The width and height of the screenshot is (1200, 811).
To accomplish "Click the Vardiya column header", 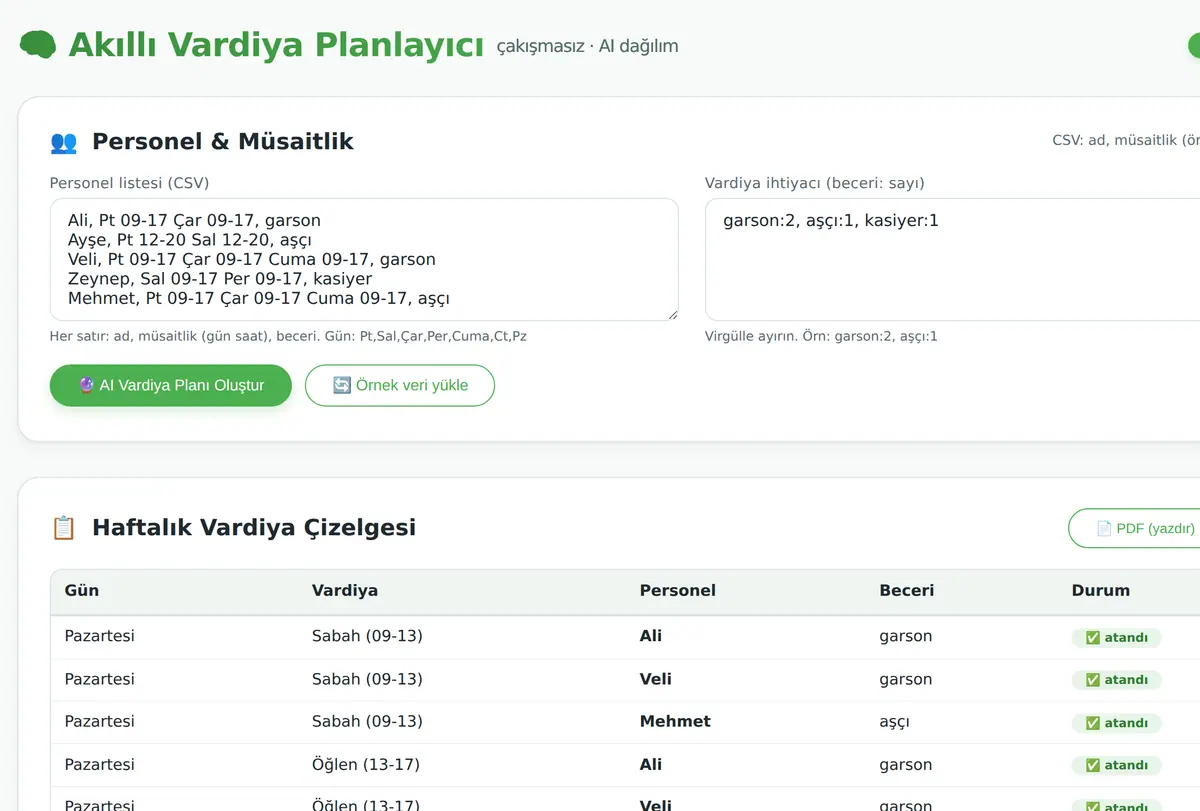I will [x=345, y=590].
